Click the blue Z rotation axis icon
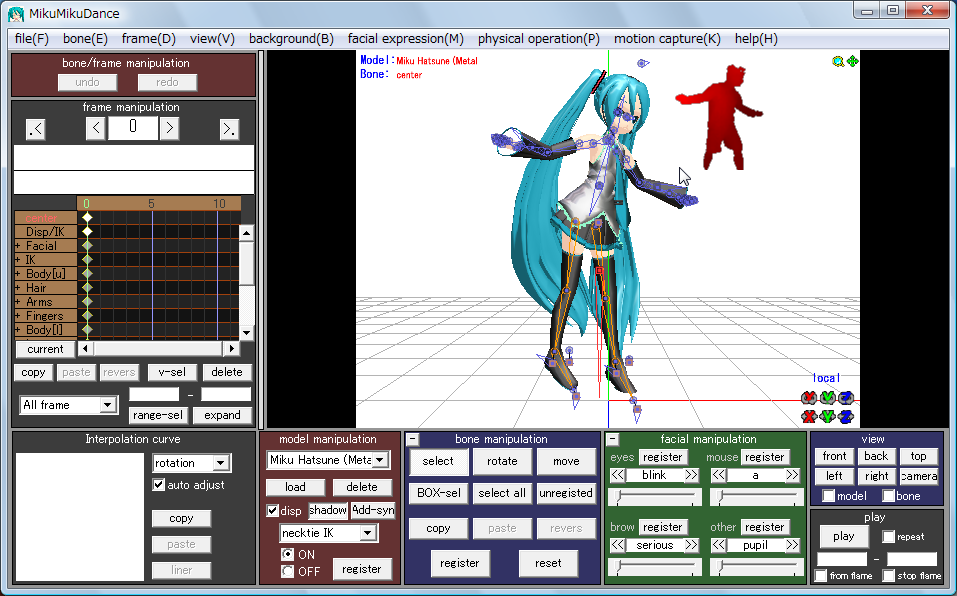This screenshot has height=596, width=957. (846, 398)
